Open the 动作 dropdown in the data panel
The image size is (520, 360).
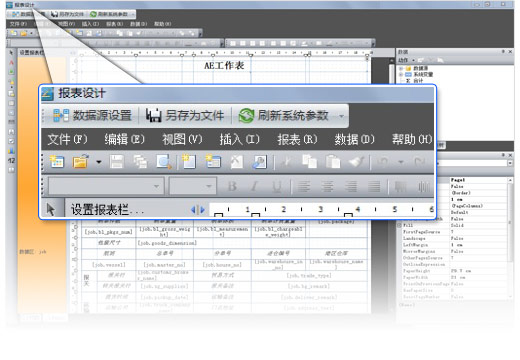coord(406,60)
